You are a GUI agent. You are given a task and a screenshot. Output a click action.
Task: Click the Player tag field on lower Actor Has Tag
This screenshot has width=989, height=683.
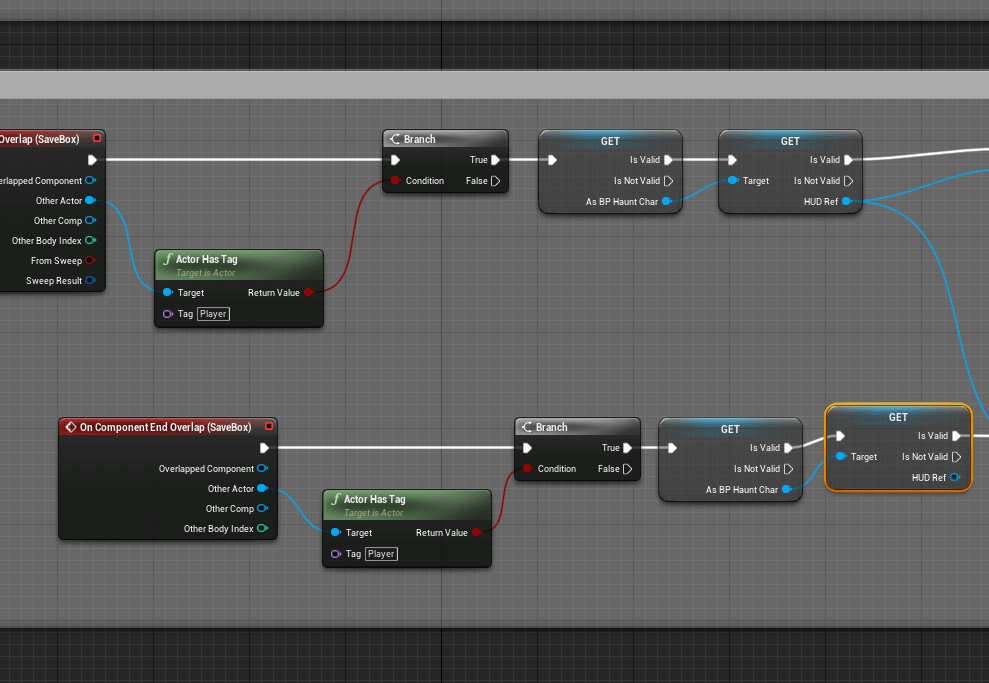tap(381, 554)
